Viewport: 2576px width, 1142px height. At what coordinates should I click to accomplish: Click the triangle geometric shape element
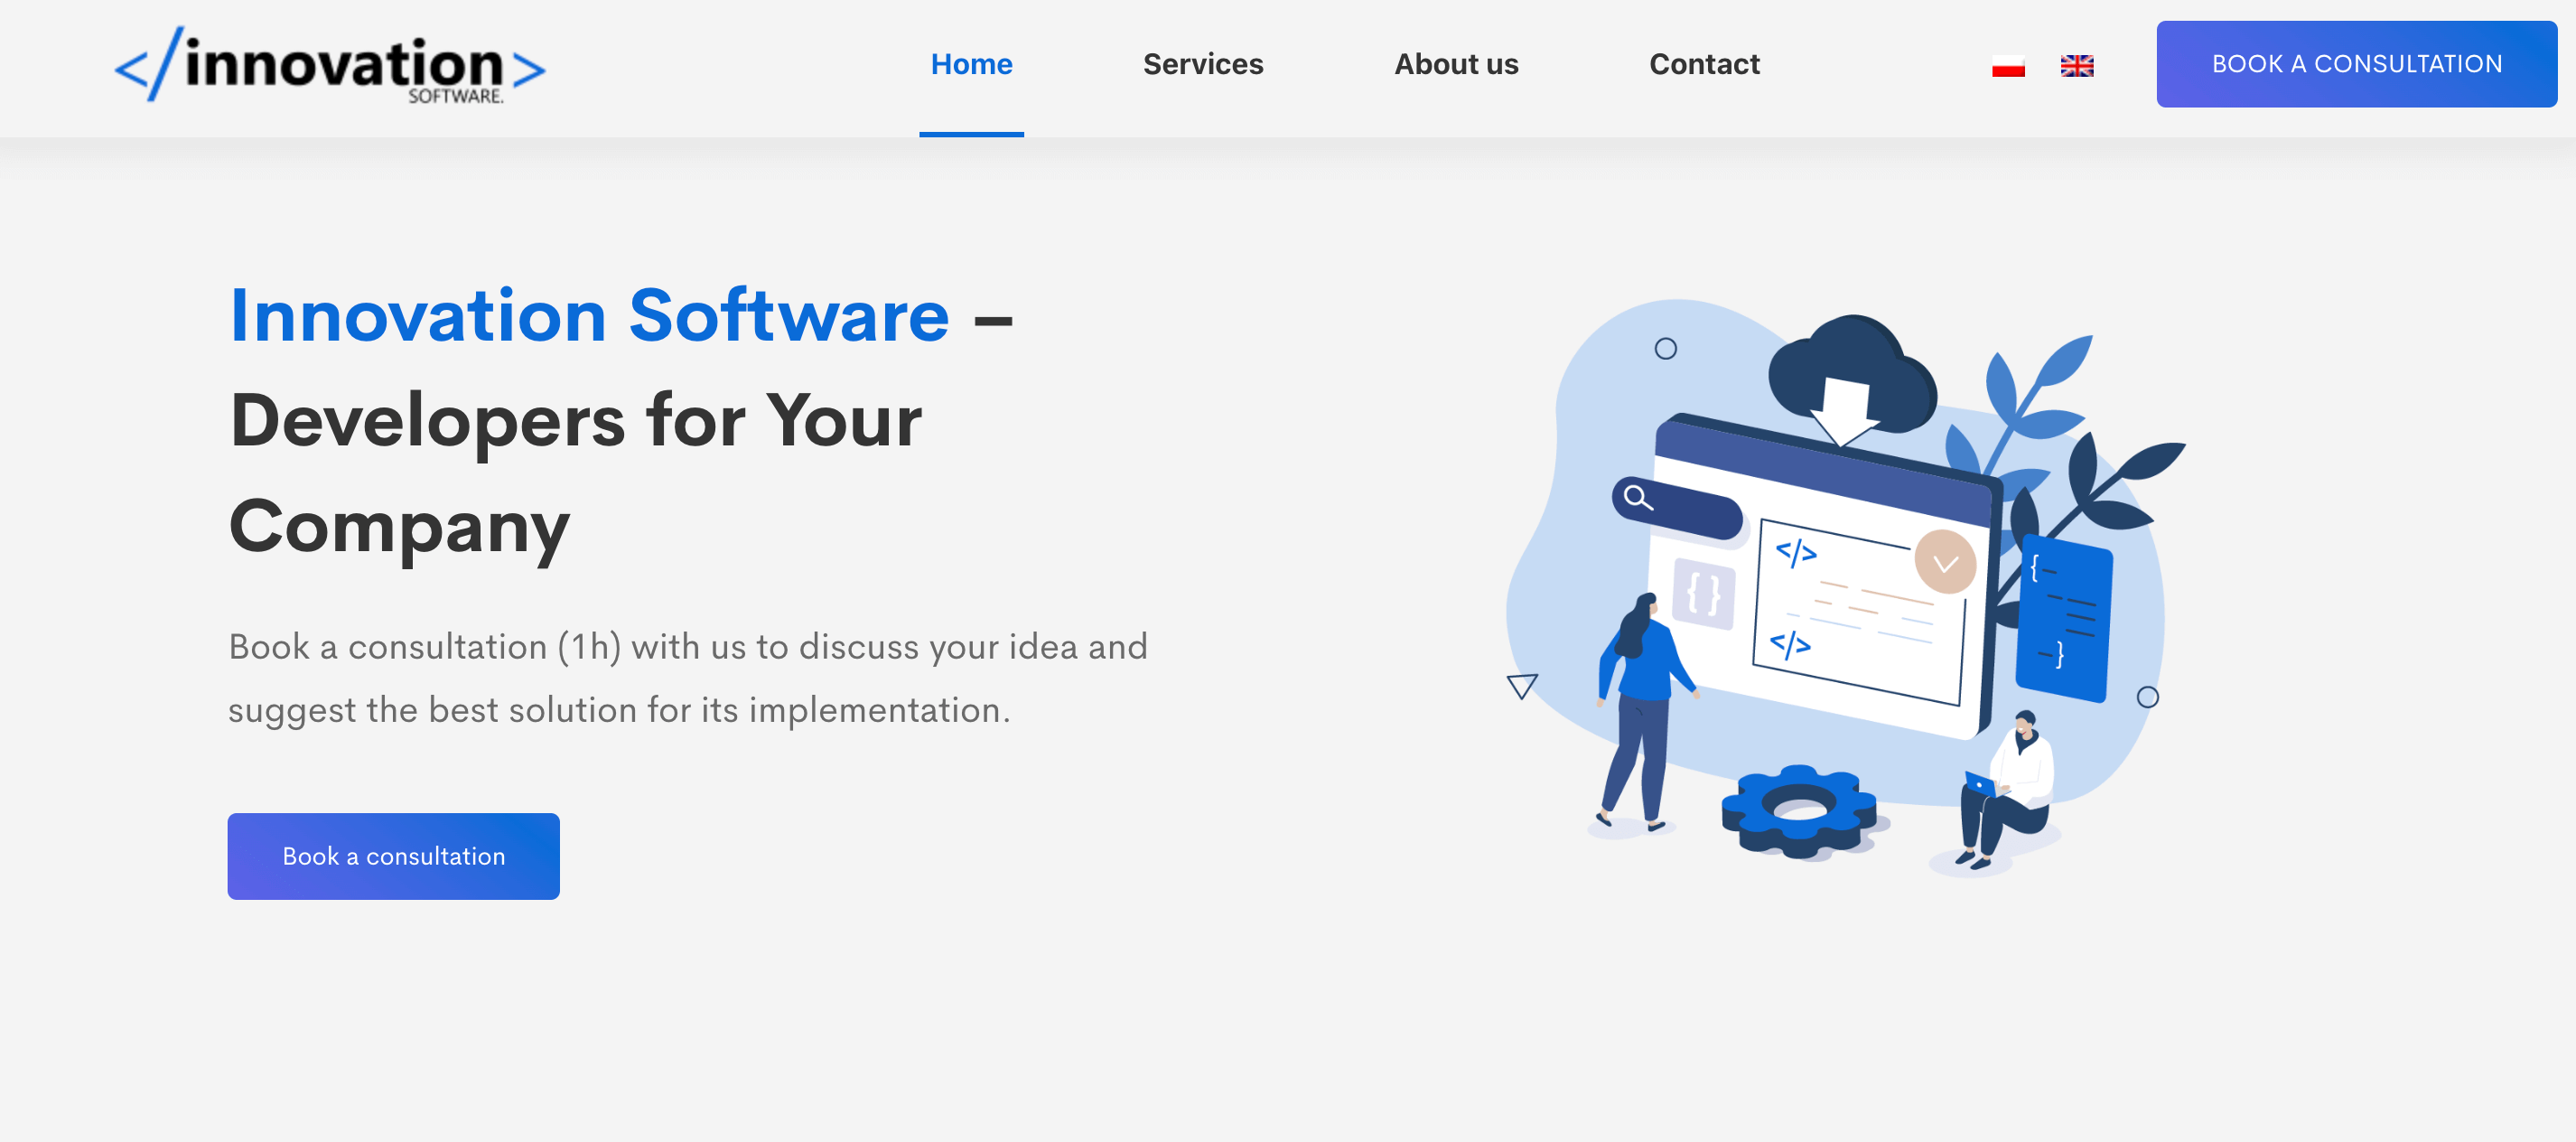(x=1523, y=685)
